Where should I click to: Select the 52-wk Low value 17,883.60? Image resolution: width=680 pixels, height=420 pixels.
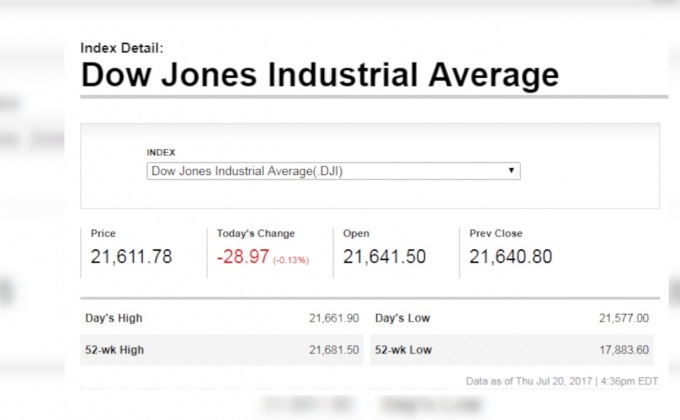coord(624,349)
